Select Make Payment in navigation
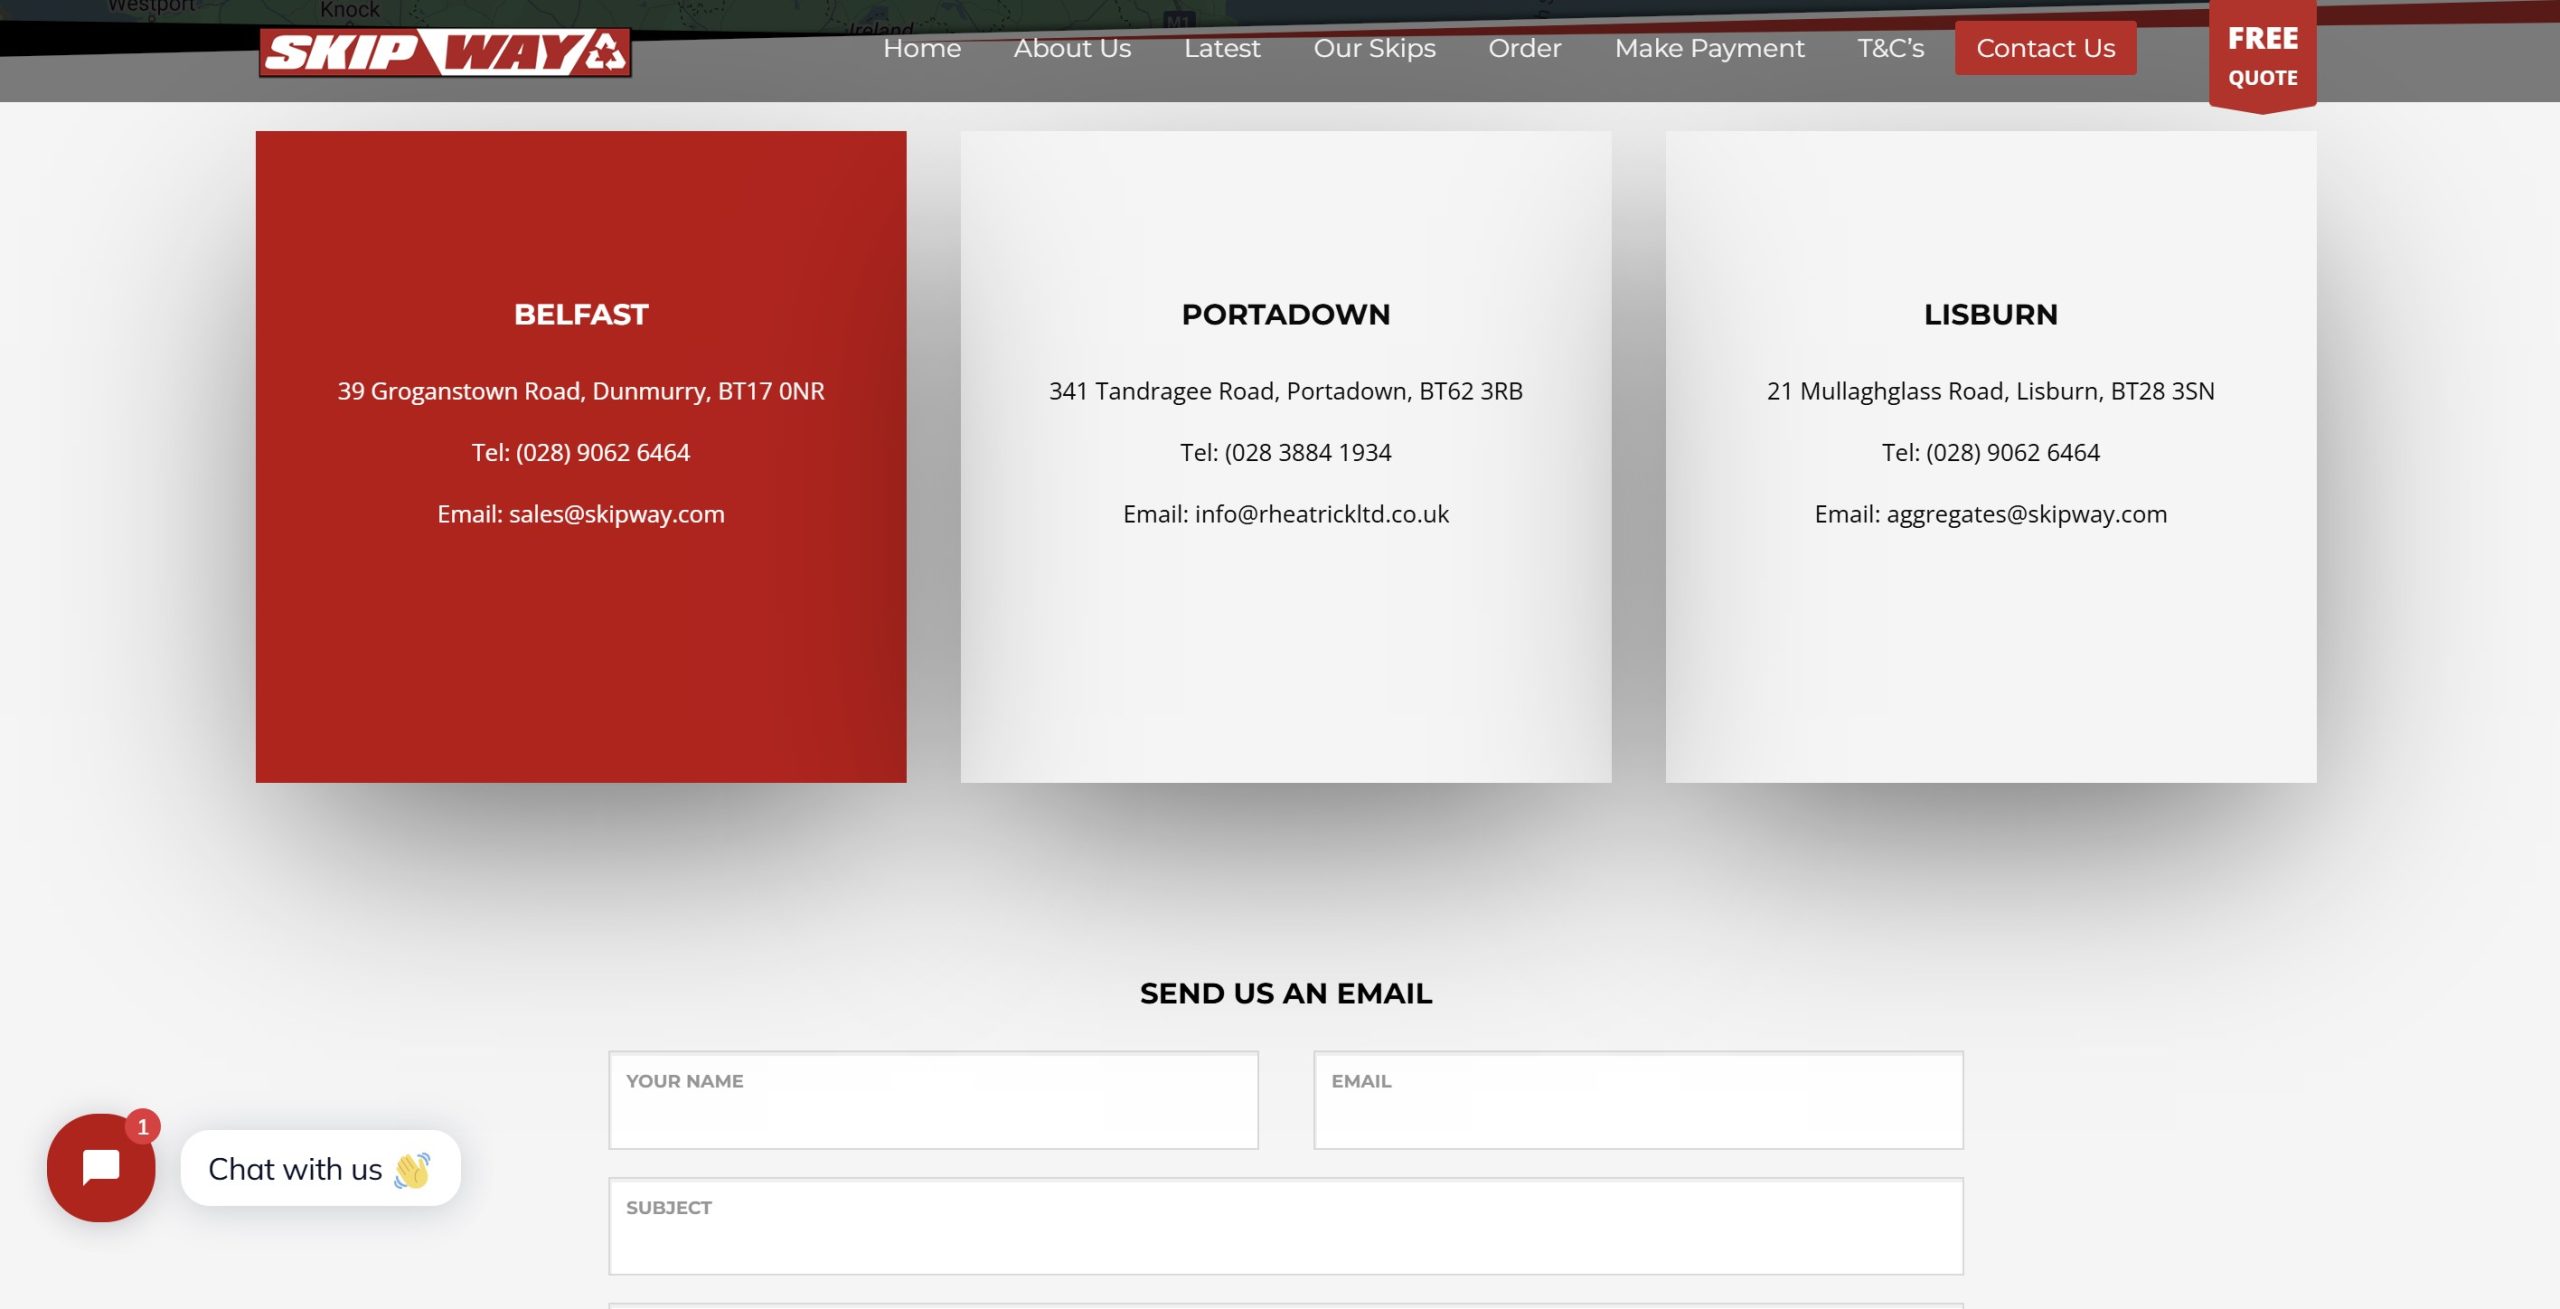This screenshot has height=1309, width=2560. point(1709,48)
